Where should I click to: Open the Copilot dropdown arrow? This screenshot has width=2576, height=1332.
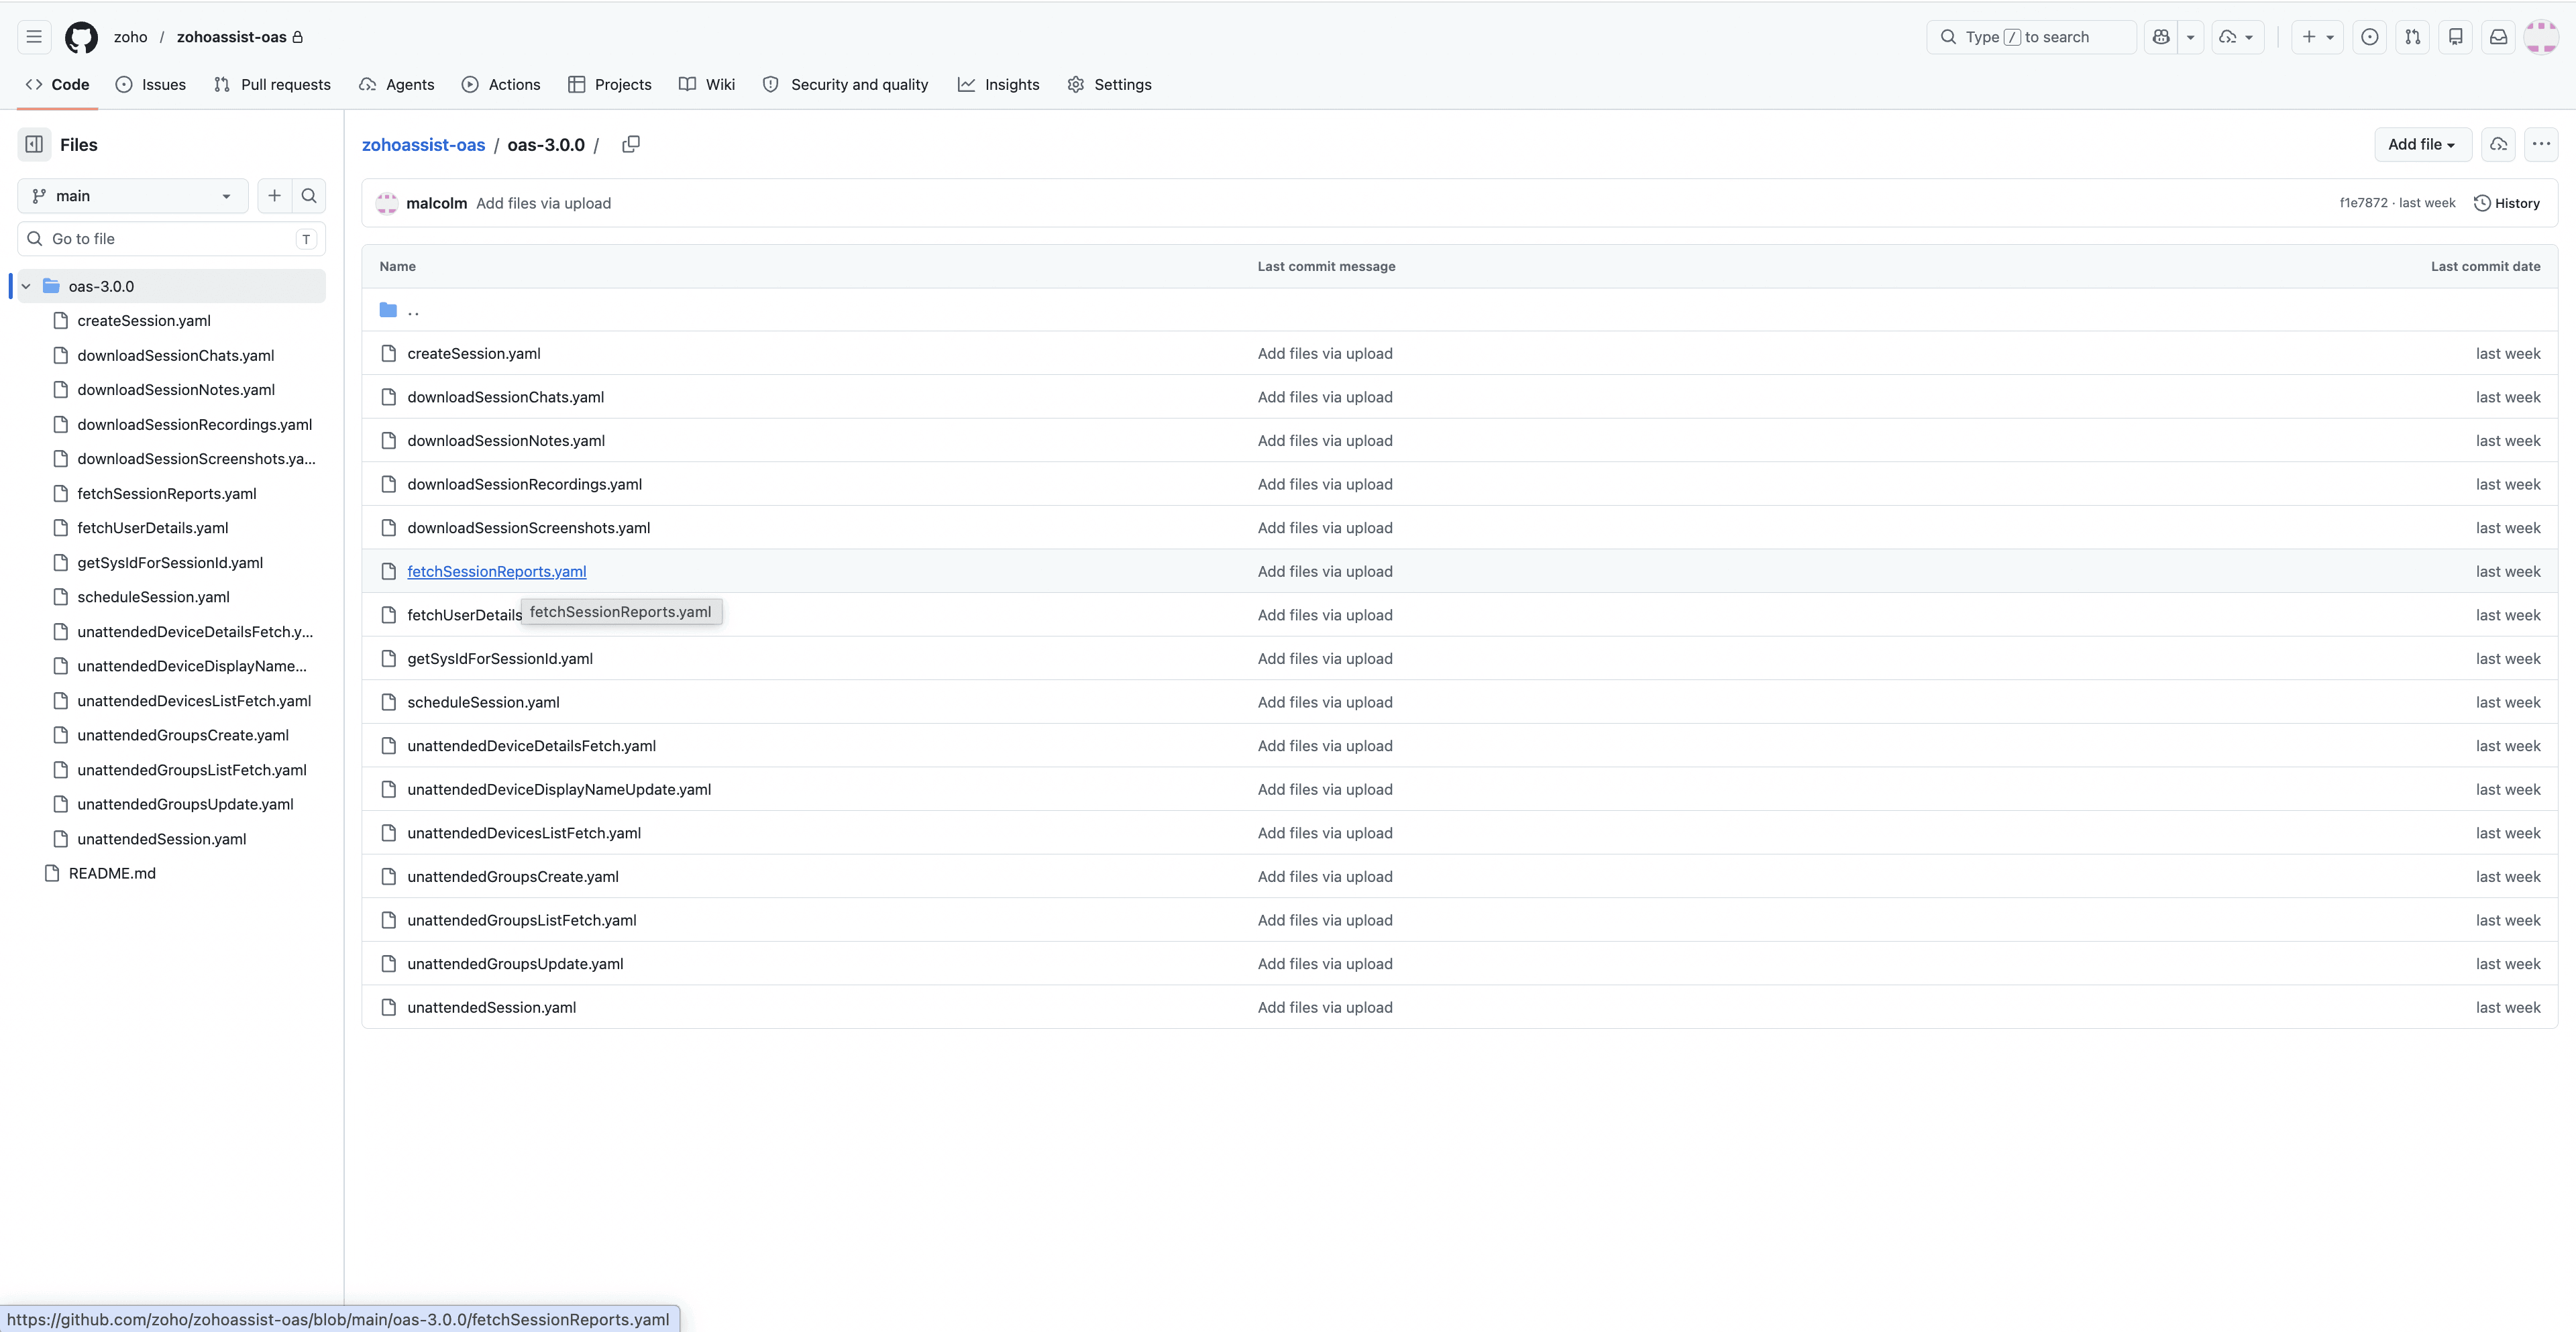click(x=2190, y=37)
